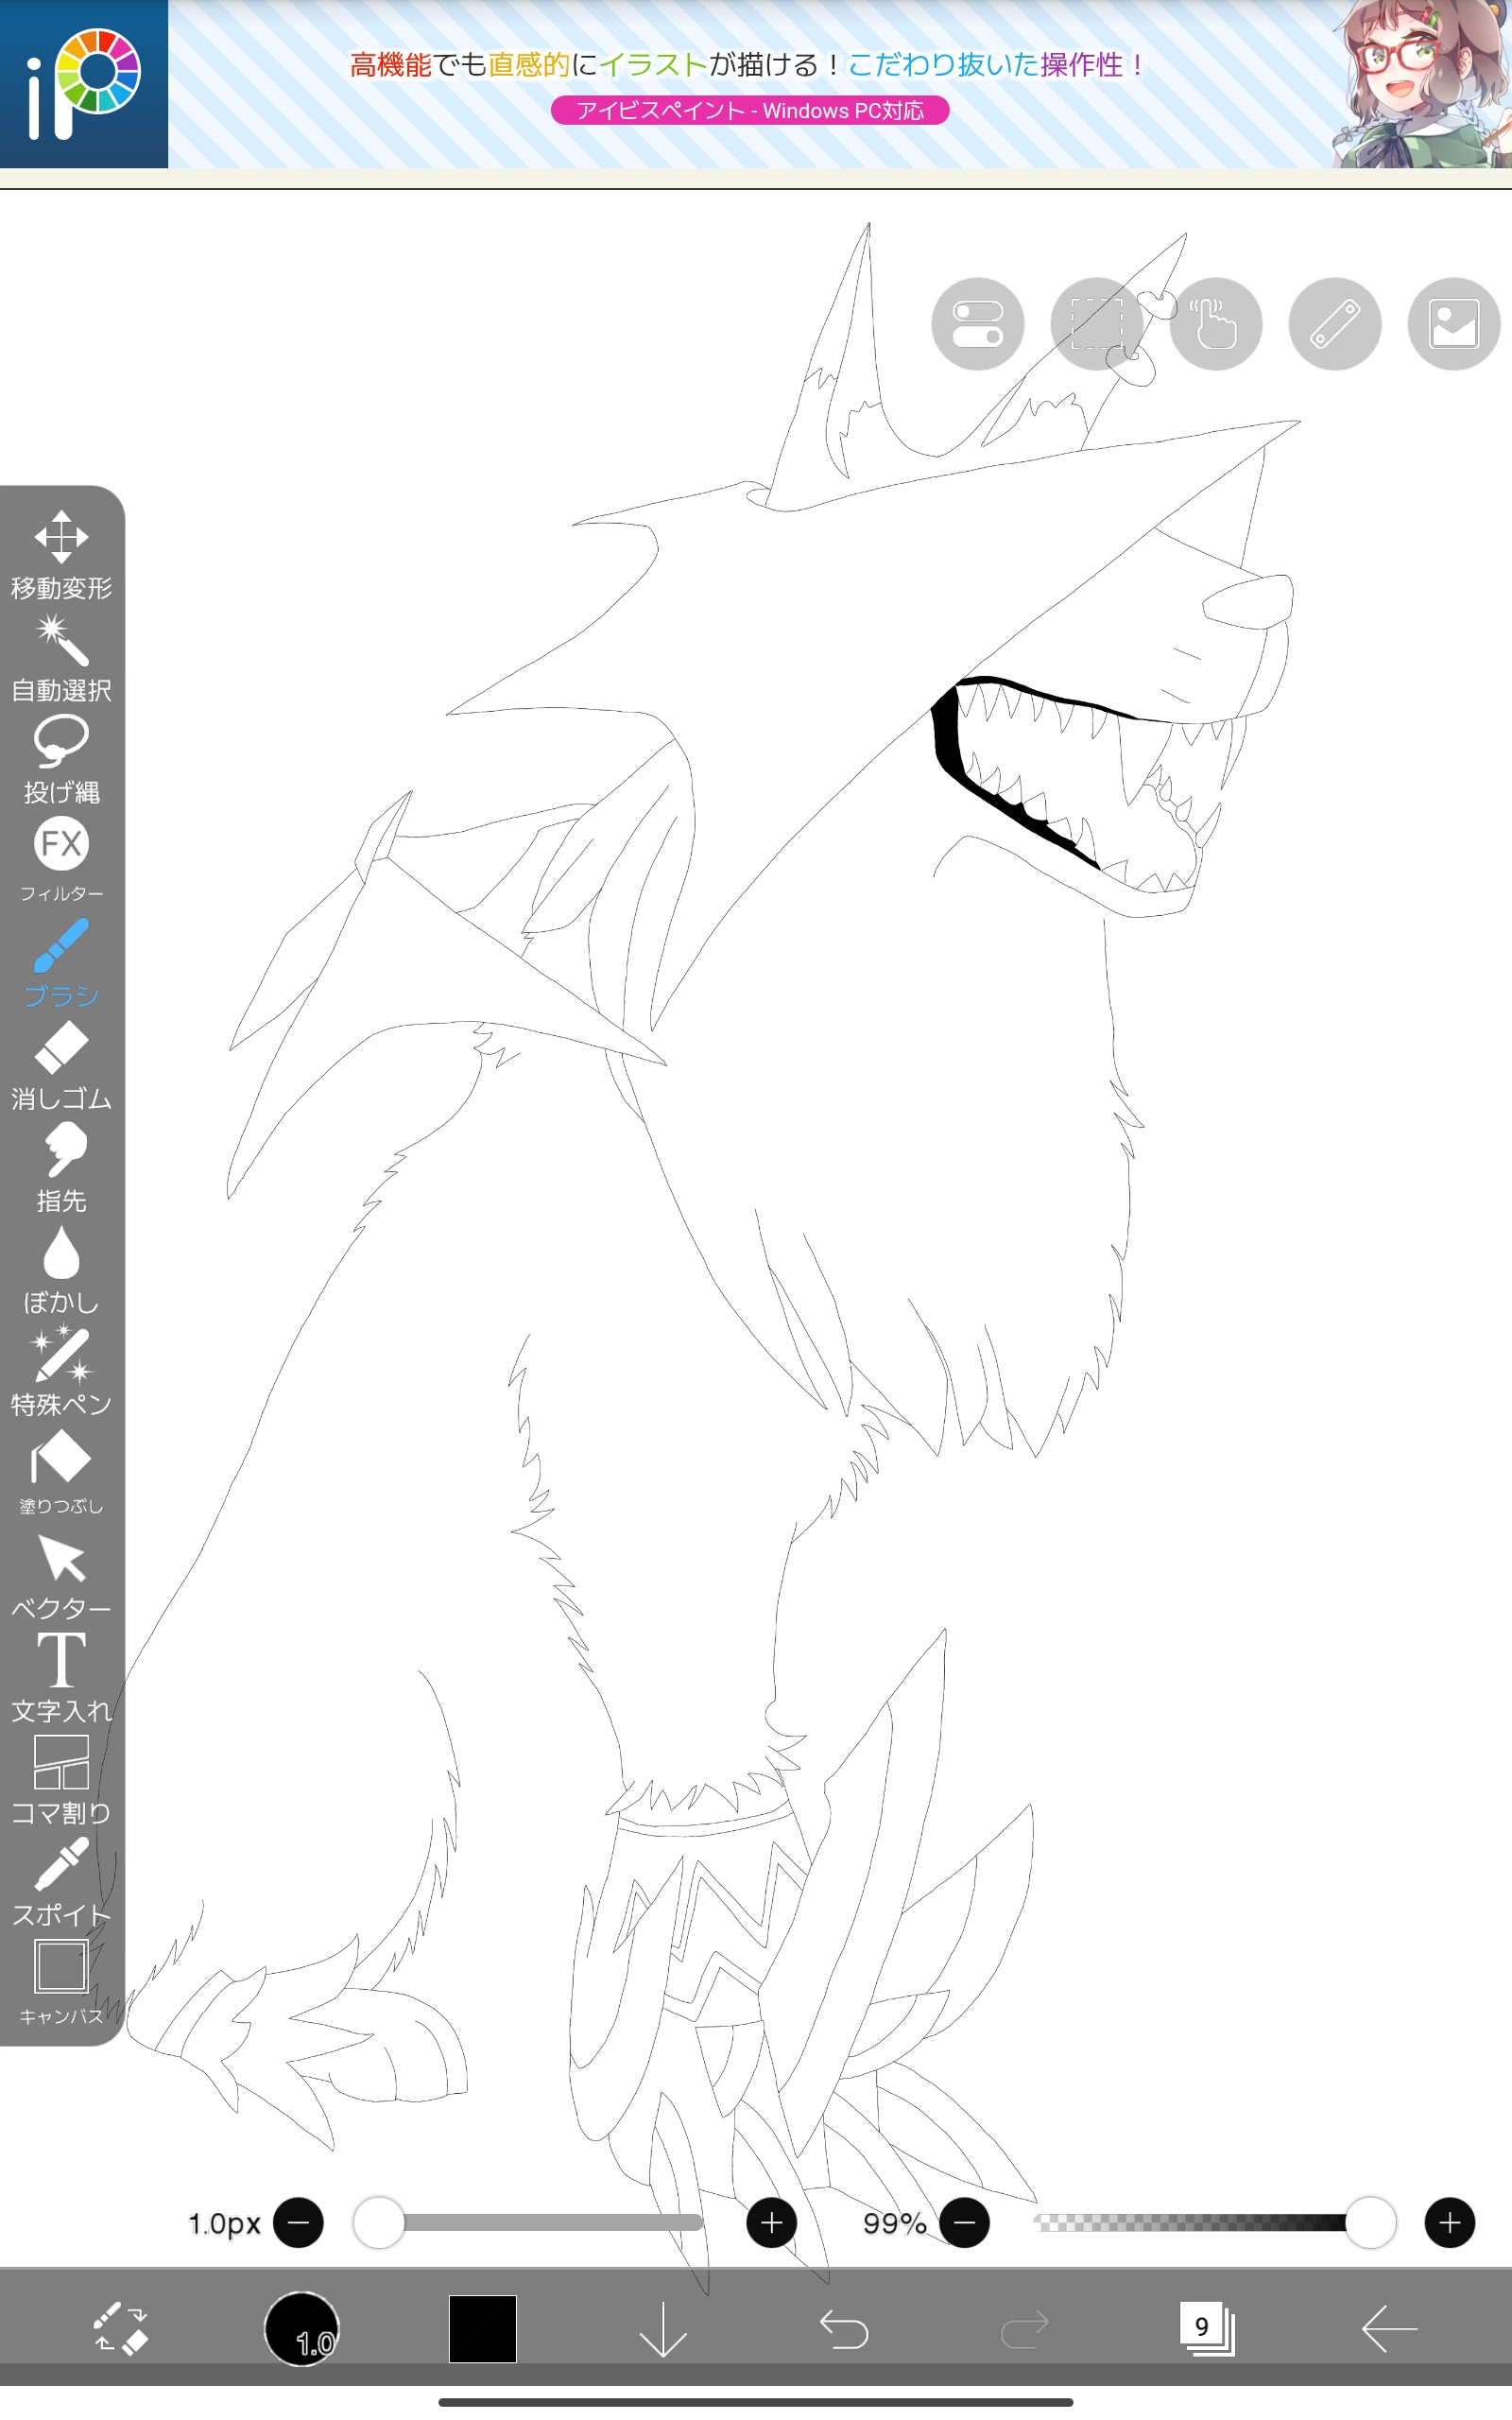Toggle brush and eraser swap button

[x=120, y=2329]
